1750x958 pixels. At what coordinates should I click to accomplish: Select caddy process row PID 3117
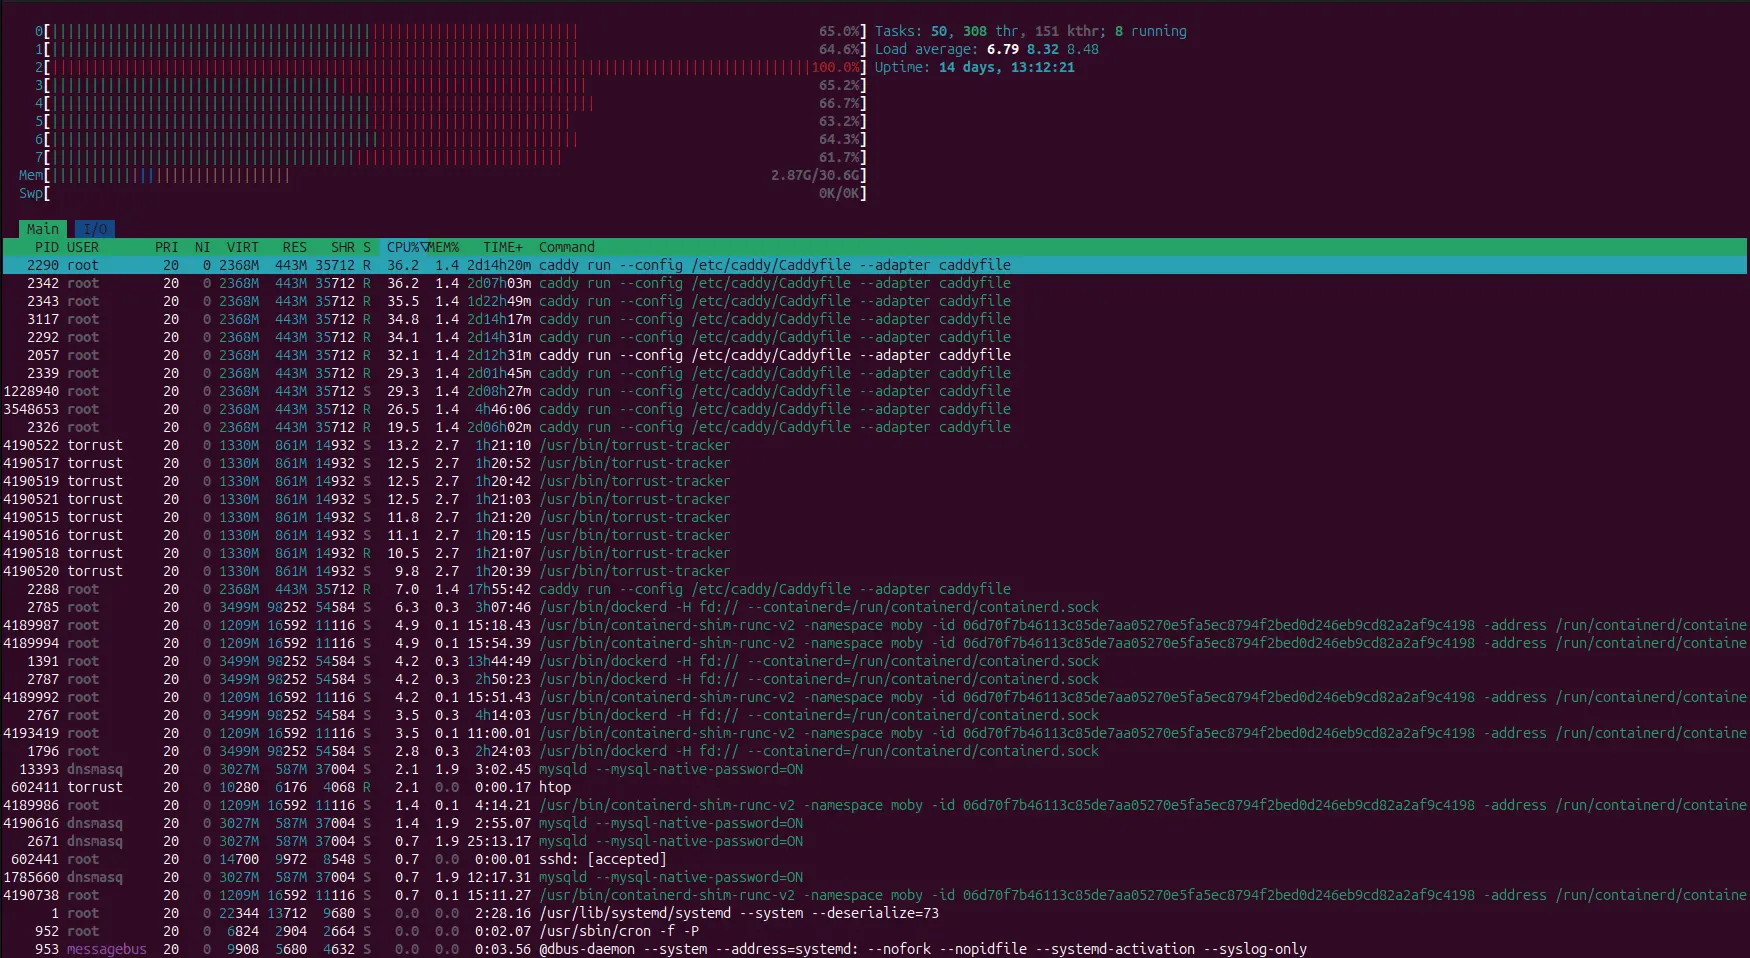[x=875, y=319]
